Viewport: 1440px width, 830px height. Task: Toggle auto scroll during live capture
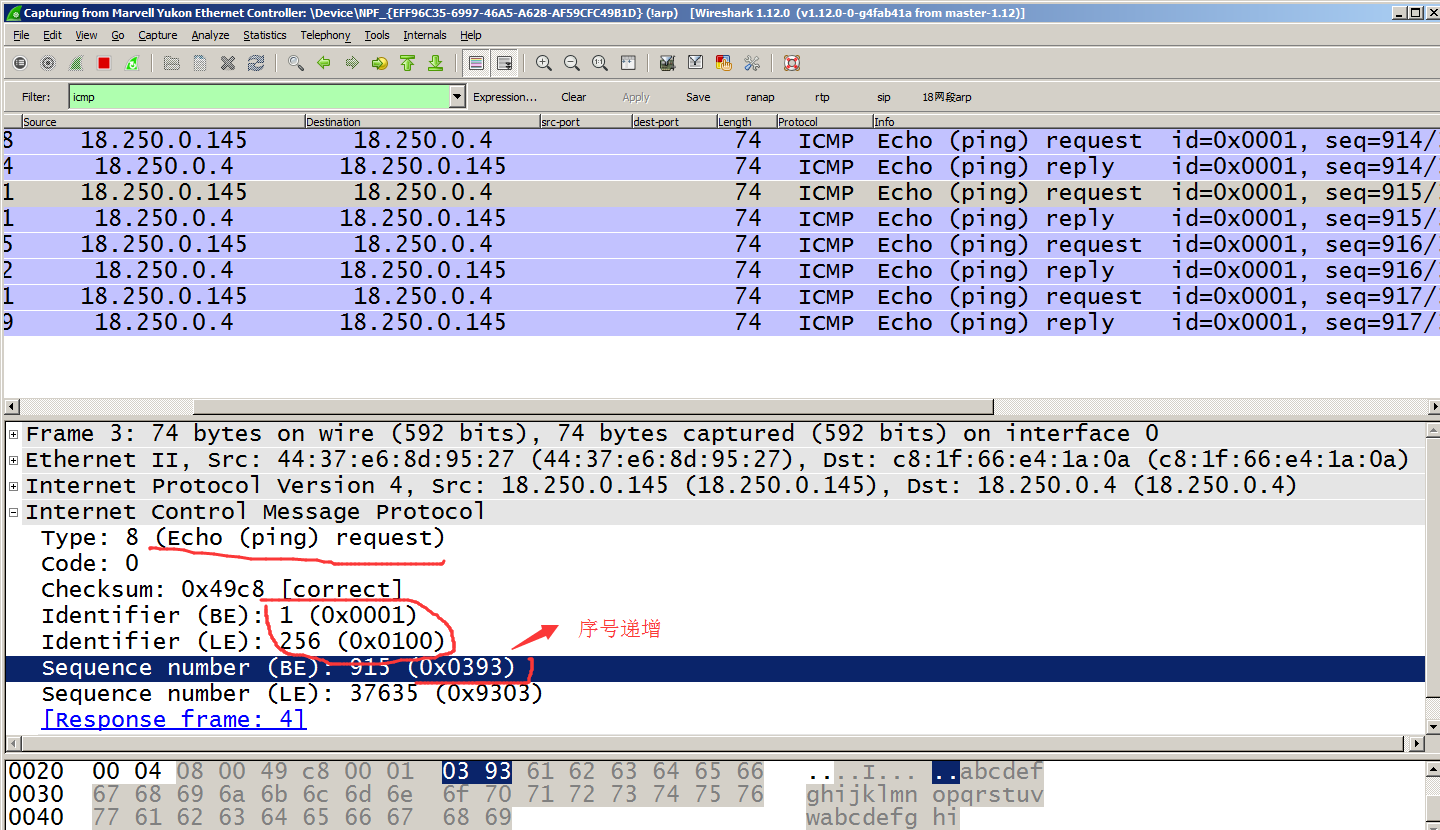505,63
